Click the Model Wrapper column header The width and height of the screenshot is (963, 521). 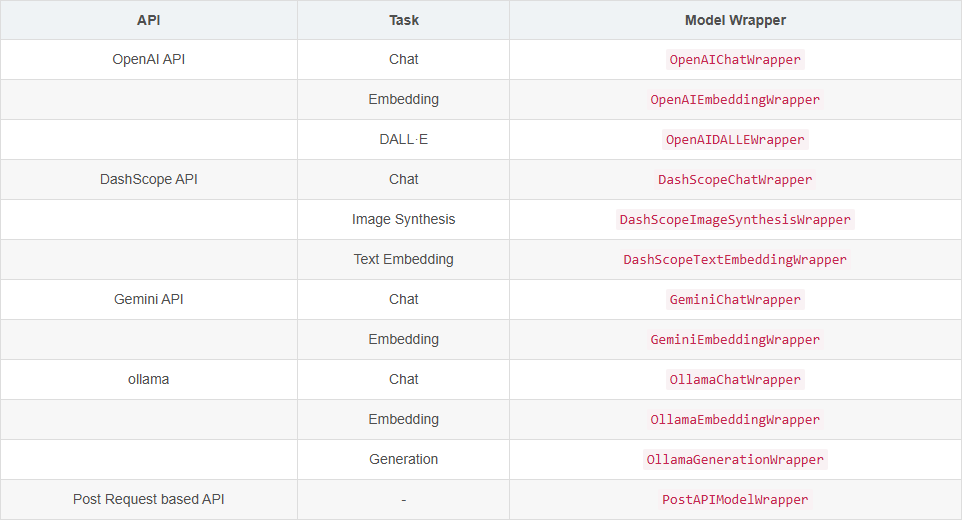click(x=735, y=20)
